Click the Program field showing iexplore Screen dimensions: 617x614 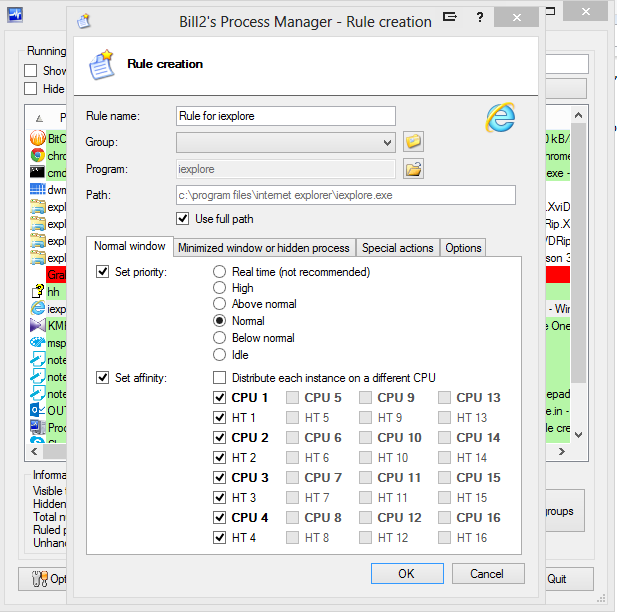pos(286,169)
